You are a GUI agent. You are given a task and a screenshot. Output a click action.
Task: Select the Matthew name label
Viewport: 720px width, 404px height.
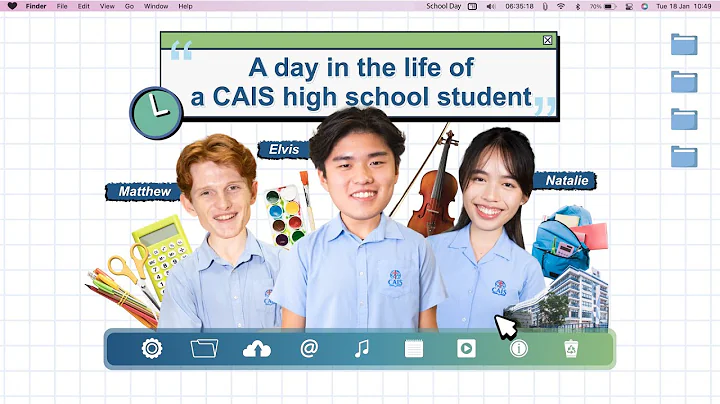click(144, 191)
